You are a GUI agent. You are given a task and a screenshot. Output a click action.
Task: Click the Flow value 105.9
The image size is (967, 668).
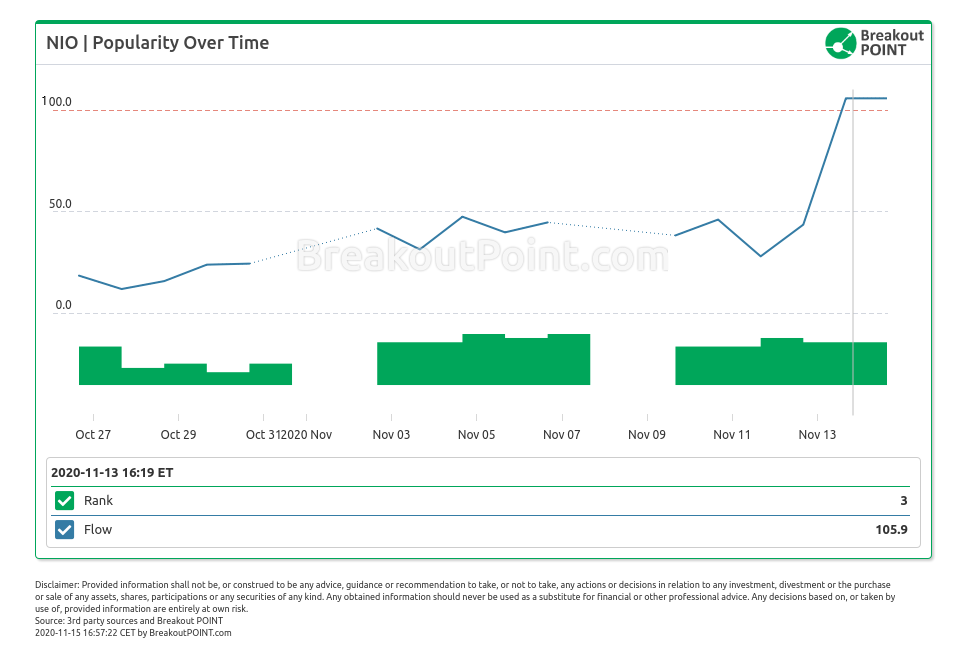click(891, 529)
